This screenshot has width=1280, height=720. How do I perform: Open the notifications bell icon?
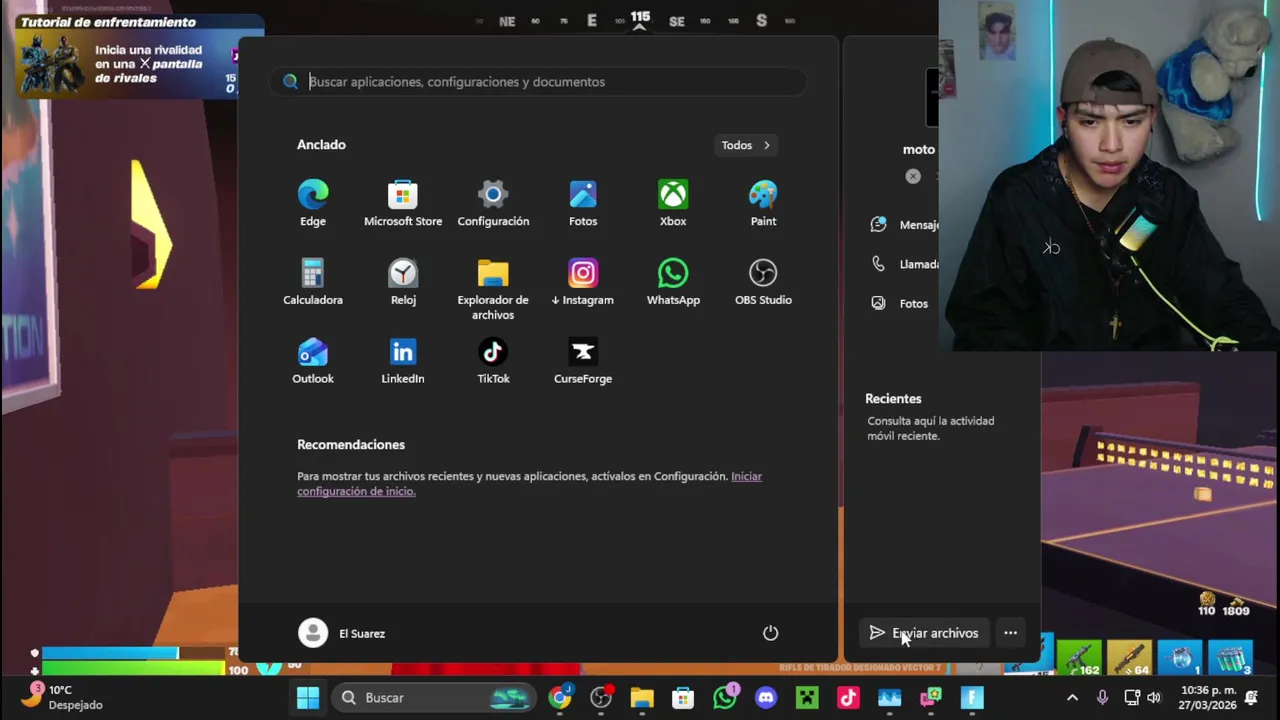click(1251, 698)
